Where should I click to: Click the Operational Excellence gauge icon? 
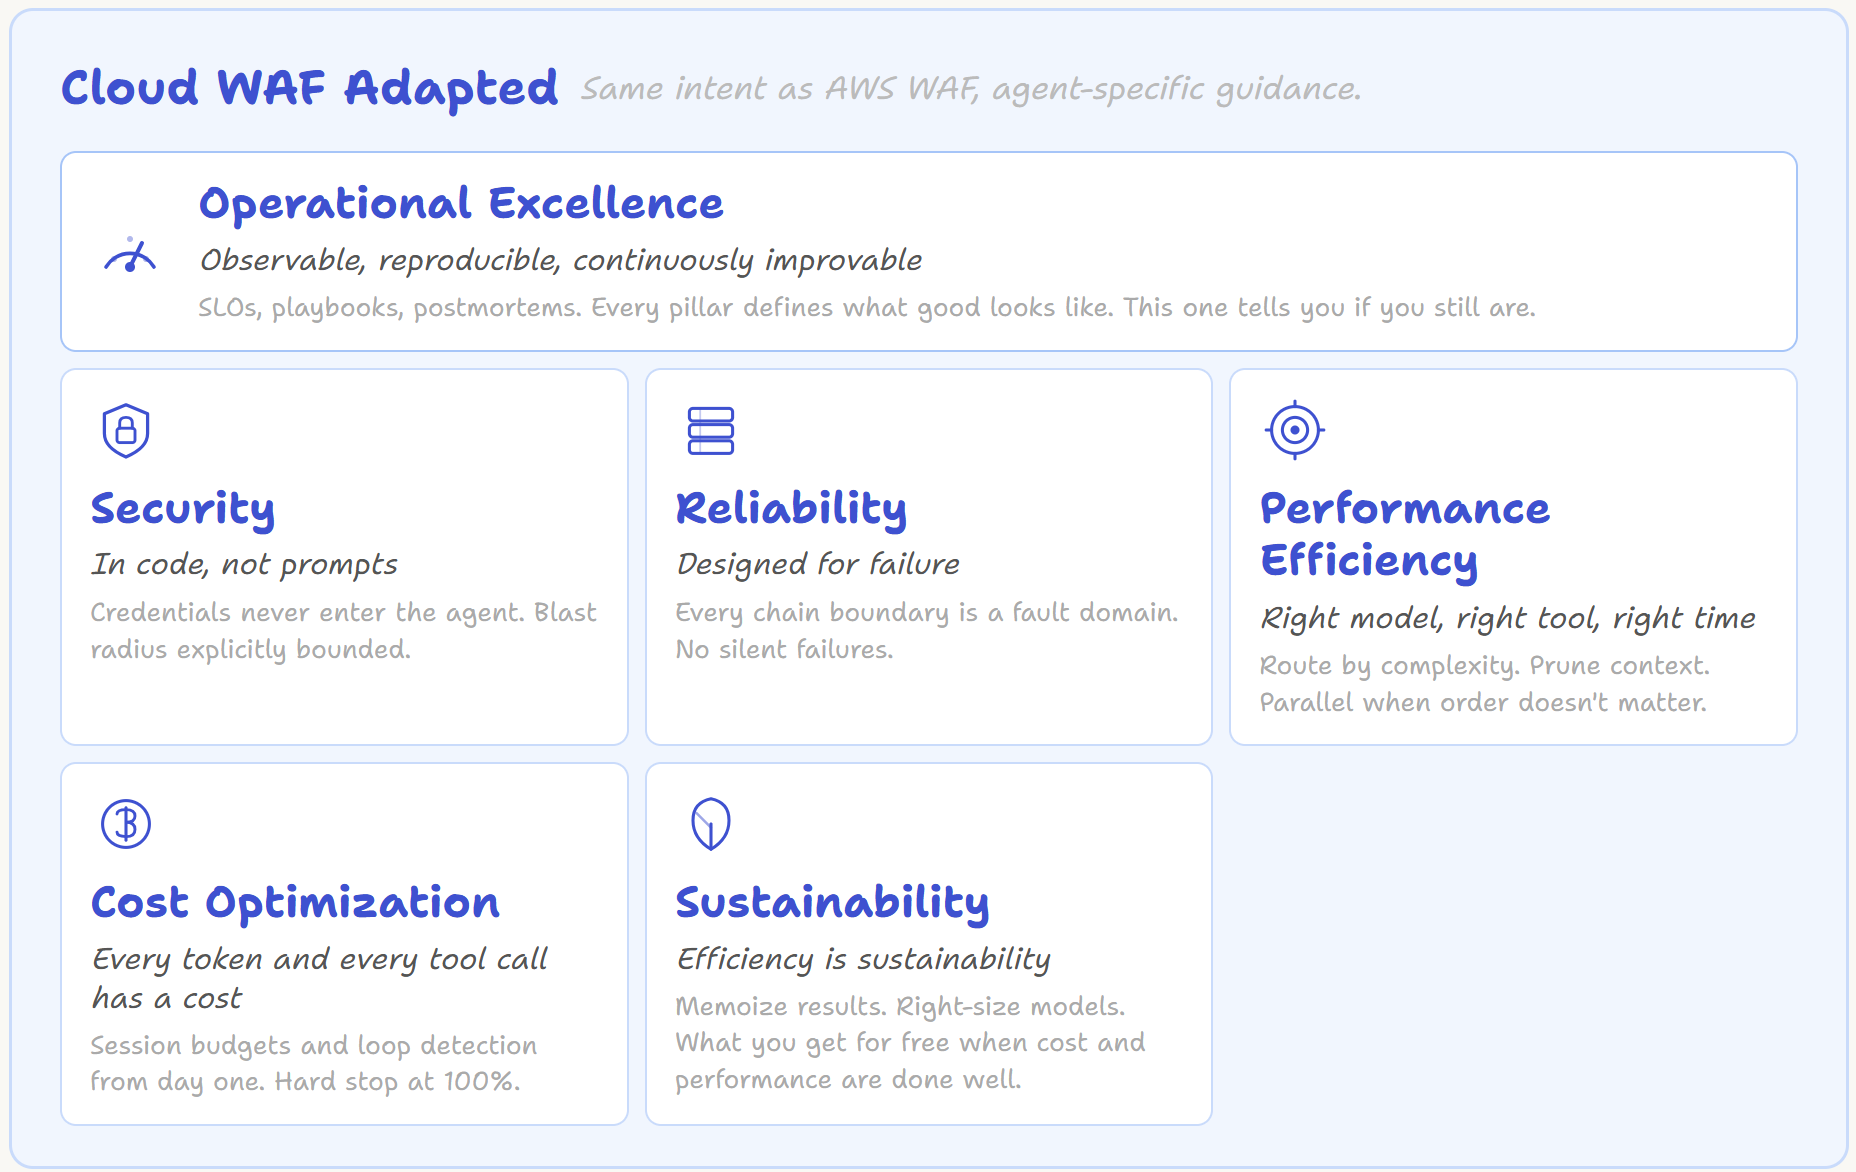[130, 256]
